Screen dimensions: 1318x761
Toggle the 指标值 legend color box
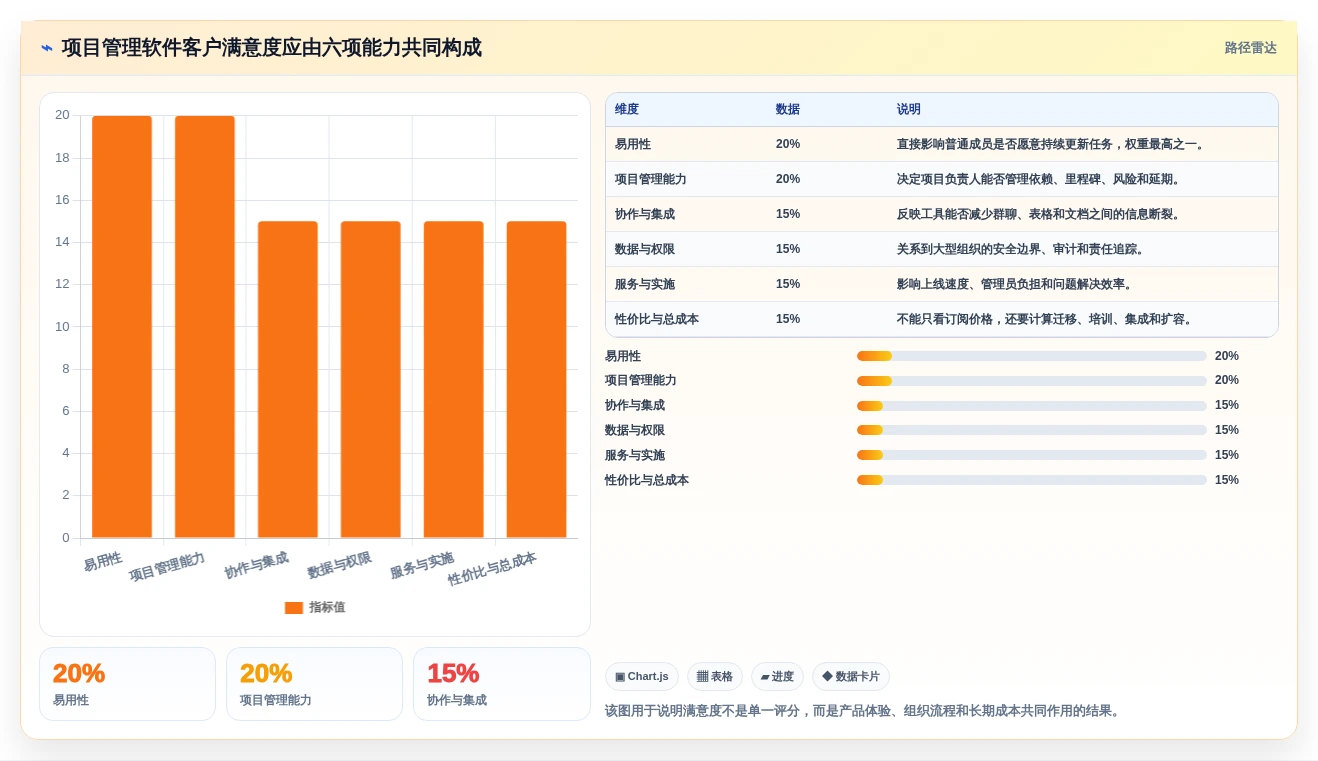pos(294,608)
